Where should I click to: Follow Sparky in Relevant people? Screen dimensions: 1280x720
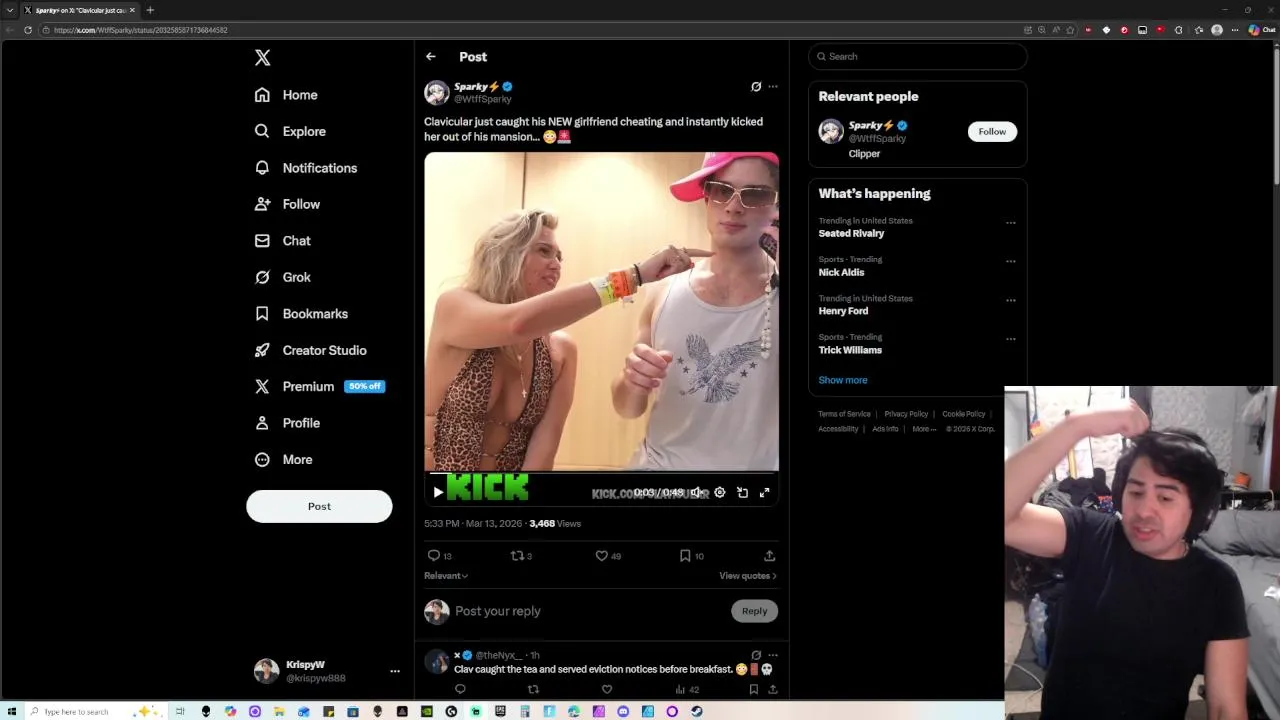(992, 132)
